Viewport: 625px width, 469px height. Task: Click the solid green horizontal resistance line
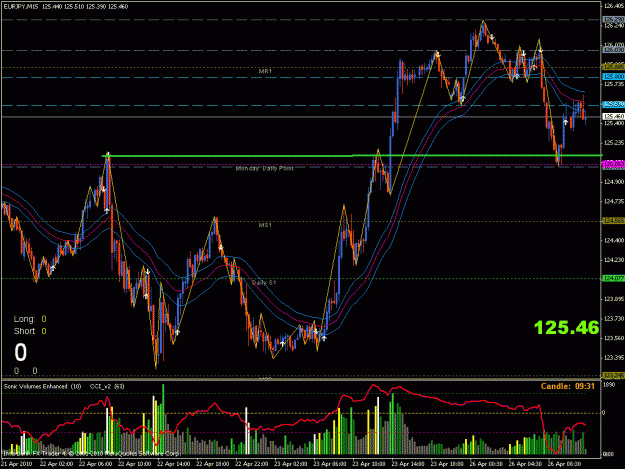353,156
